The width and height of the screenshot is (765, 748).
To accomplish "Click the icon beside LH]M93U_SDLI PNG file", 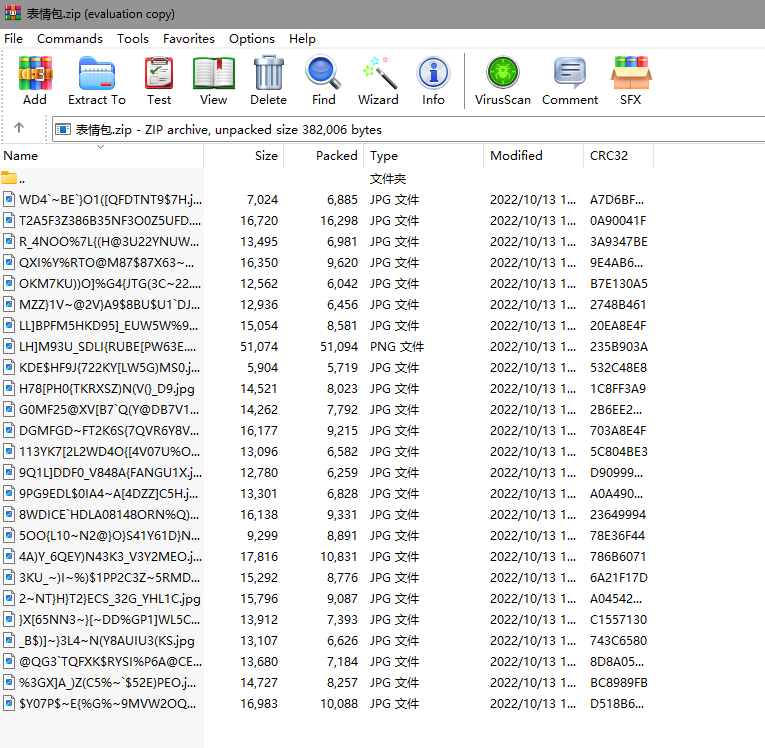I will tap(9, 346).
